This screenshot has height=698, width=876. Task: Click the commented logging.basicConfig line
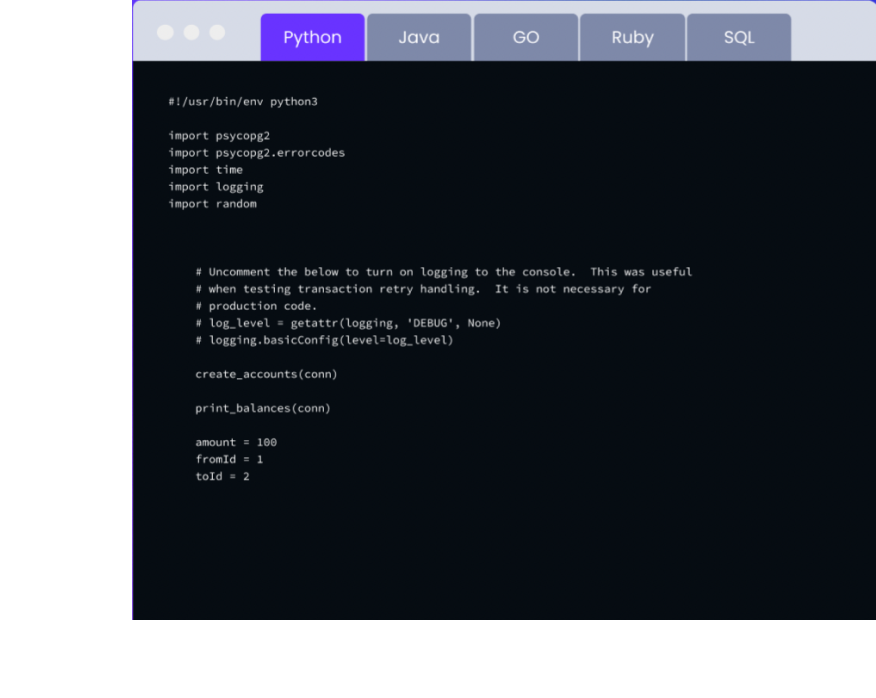click(324, 340)
